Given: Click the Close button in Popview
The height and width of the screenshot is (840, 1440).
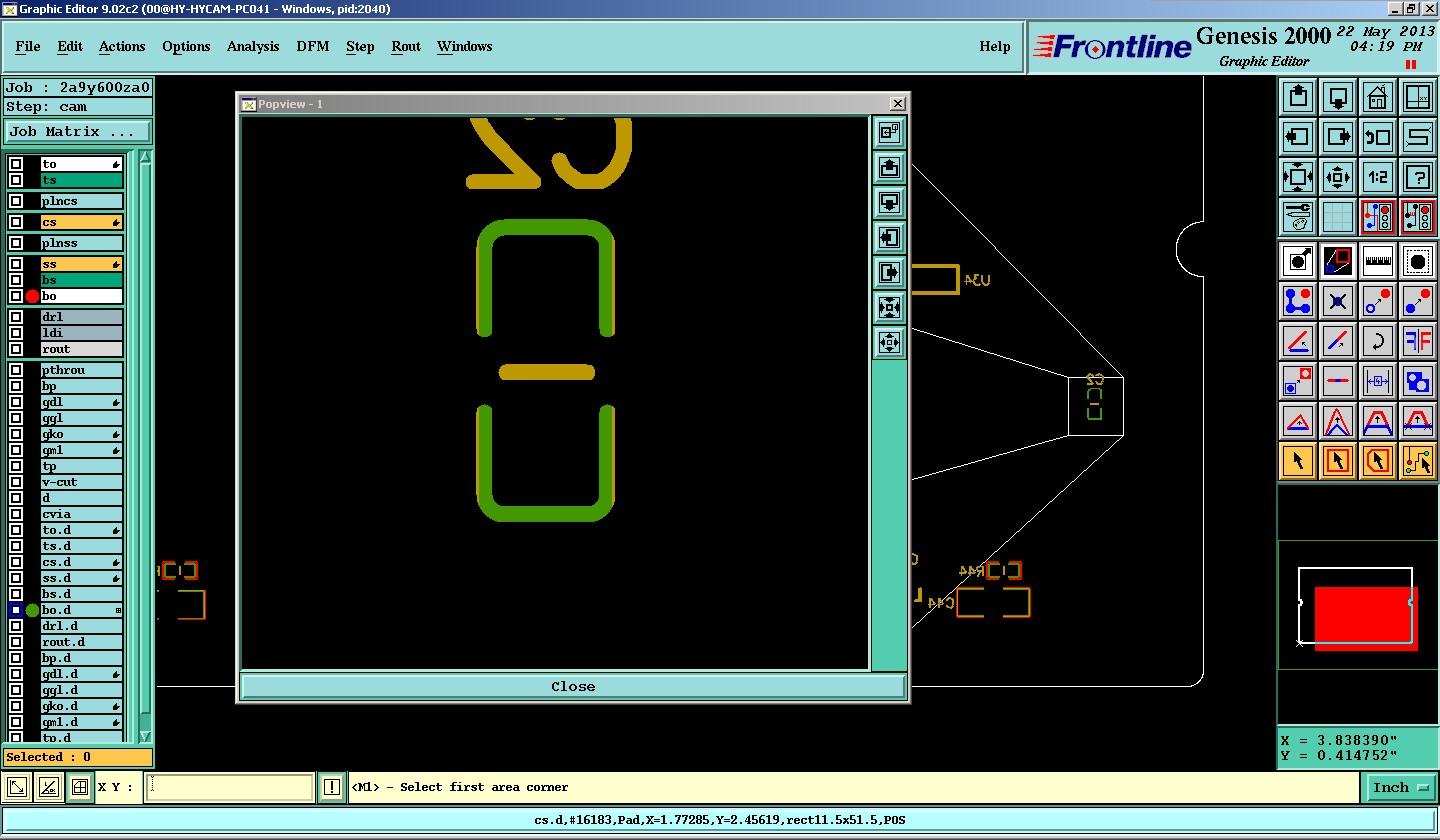Looking at the screenshot, I should (573, 686).
